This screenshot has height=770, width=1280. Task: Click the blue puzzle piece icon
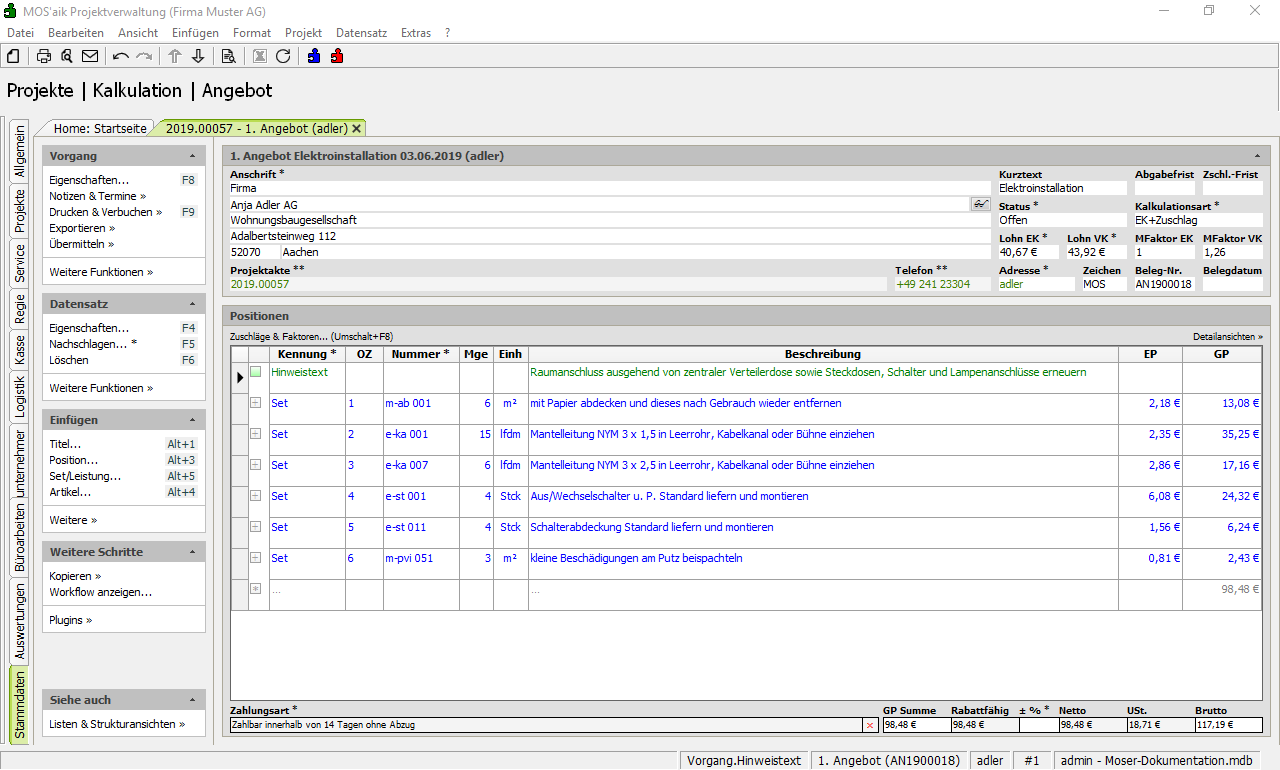[x=314, y=56]
